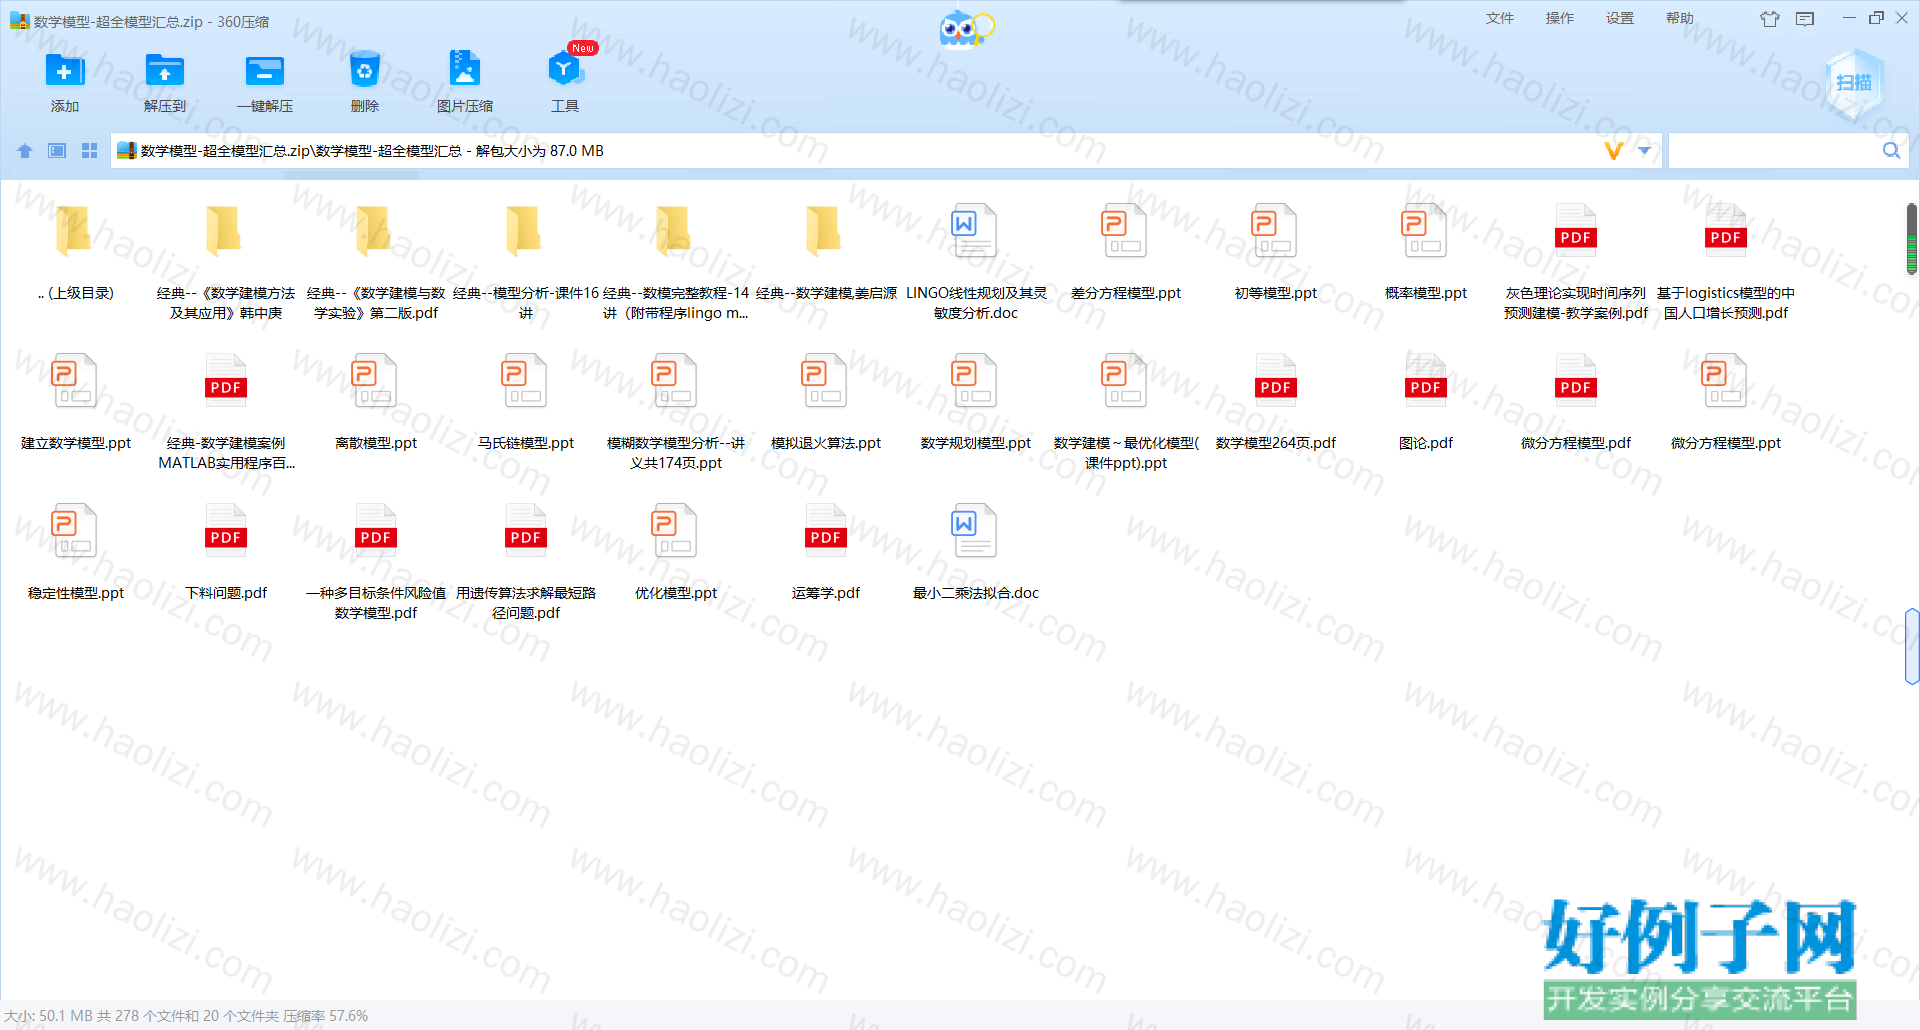Select 数学建模～最优化模型(课件ppt).ppt

pos(1126,412)
